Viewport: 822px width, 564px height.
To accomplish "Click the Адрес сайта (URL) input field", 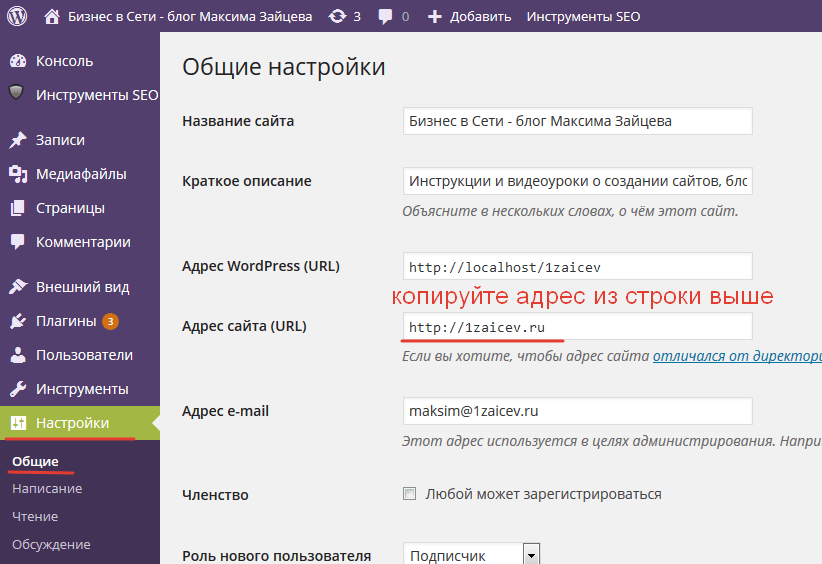I will tap(576, 327).
